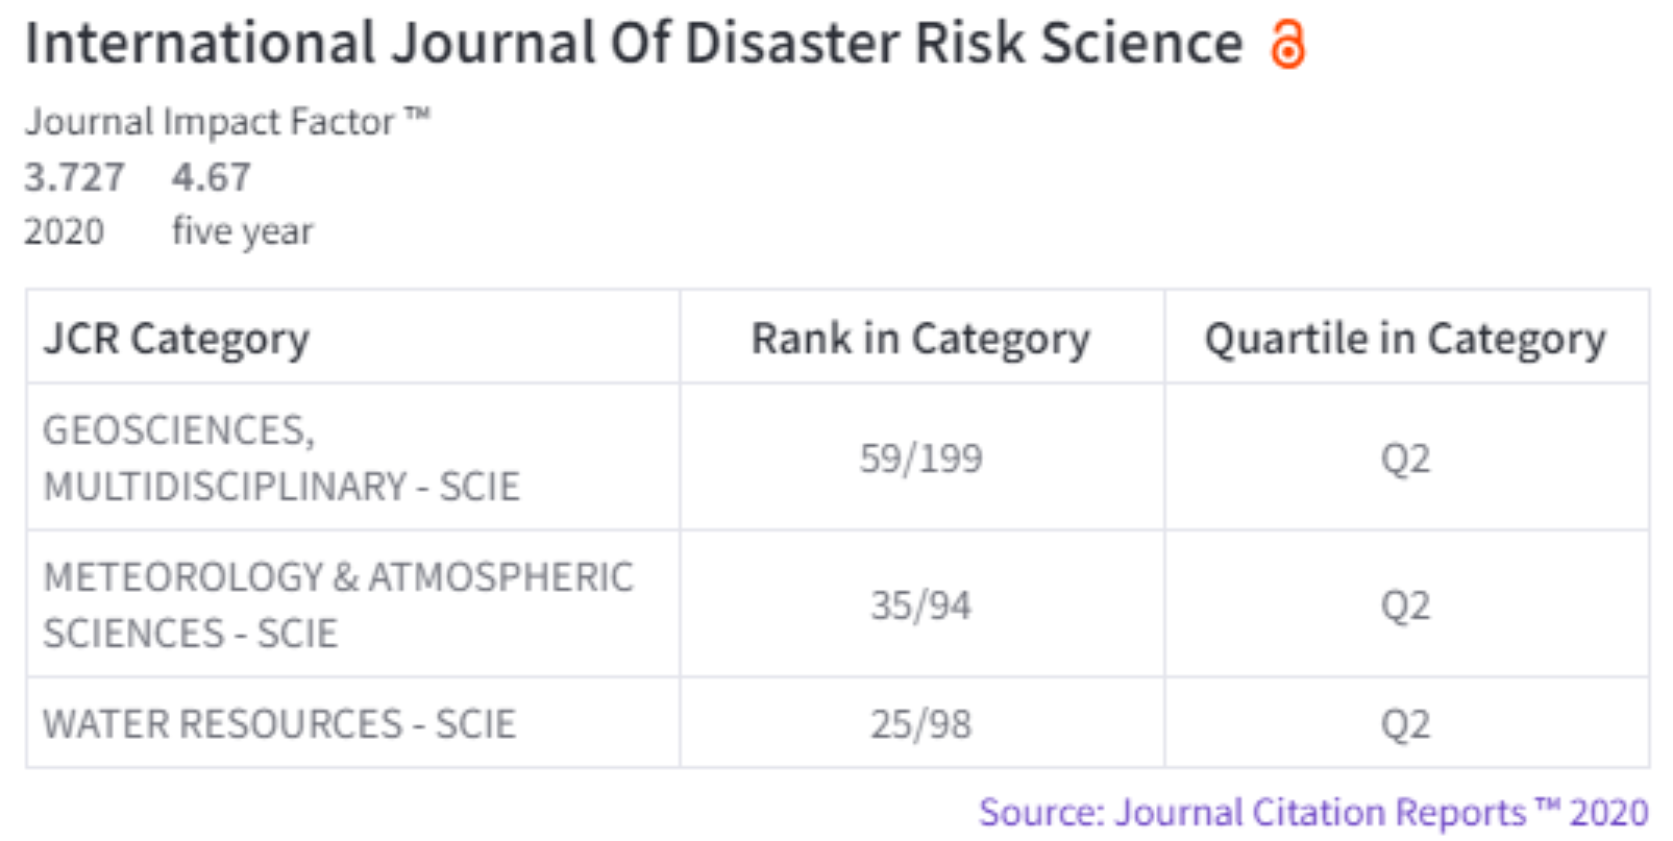Select the Meteorology & Atmospheric Sciences - SCIE cell
The height and width of the screenshot is (841, 1673).
point(338,605)
